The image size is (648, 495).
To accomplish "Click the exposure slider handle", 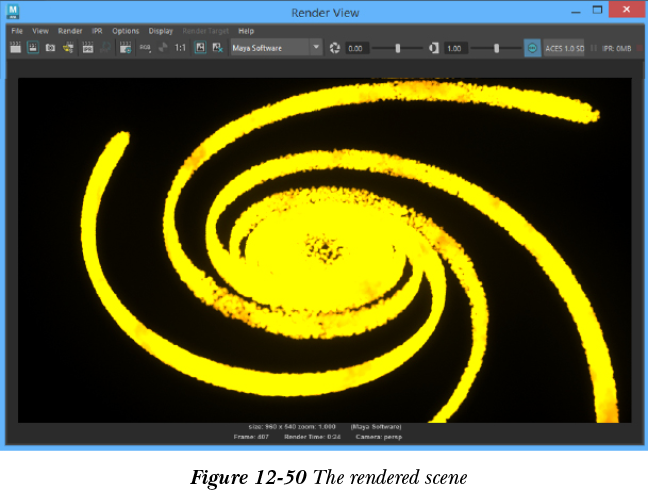I will (x=398, y=47).
